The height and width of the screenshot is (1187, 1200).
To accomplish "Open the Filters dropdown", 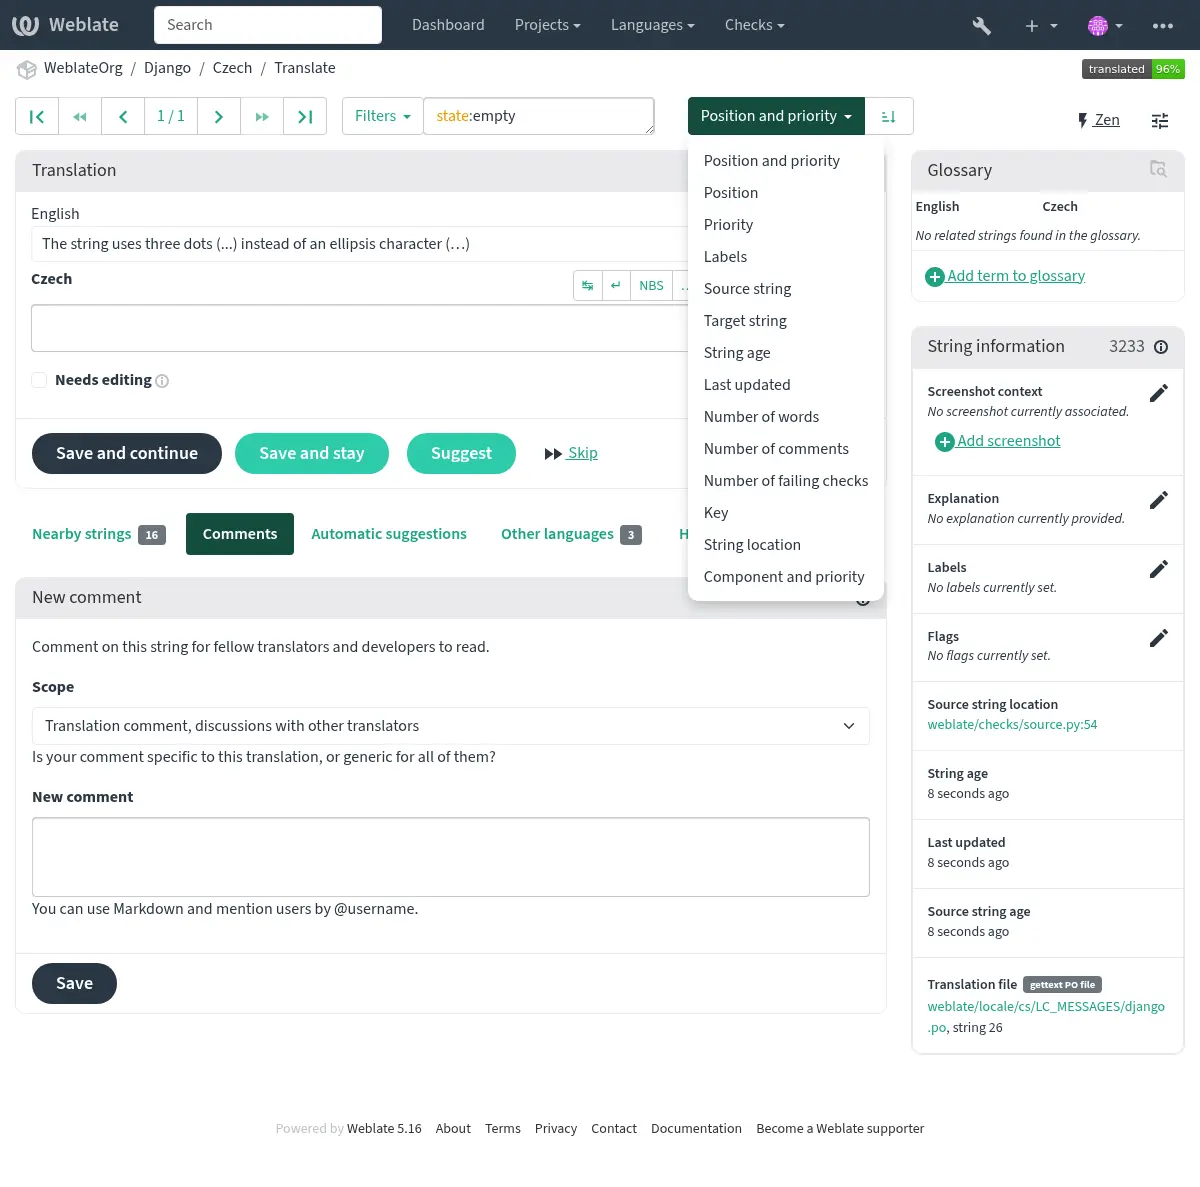I will point(382,117).
